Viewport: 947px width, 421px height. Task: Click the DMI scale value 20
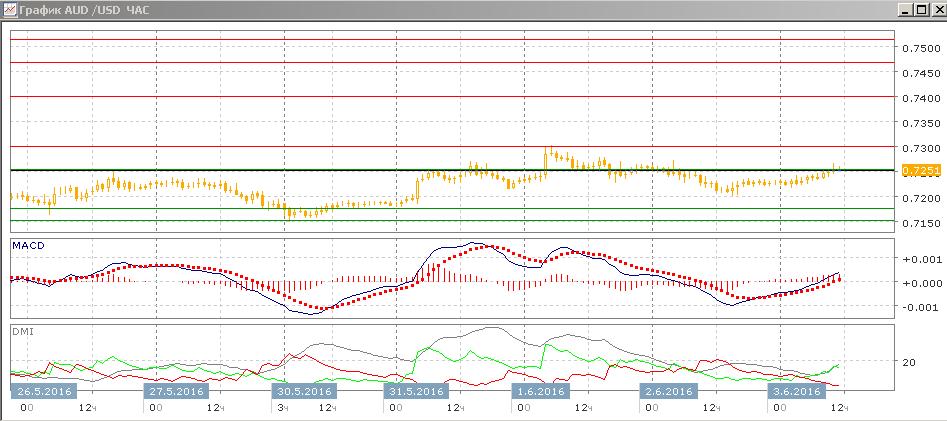[x=909, y=362]
